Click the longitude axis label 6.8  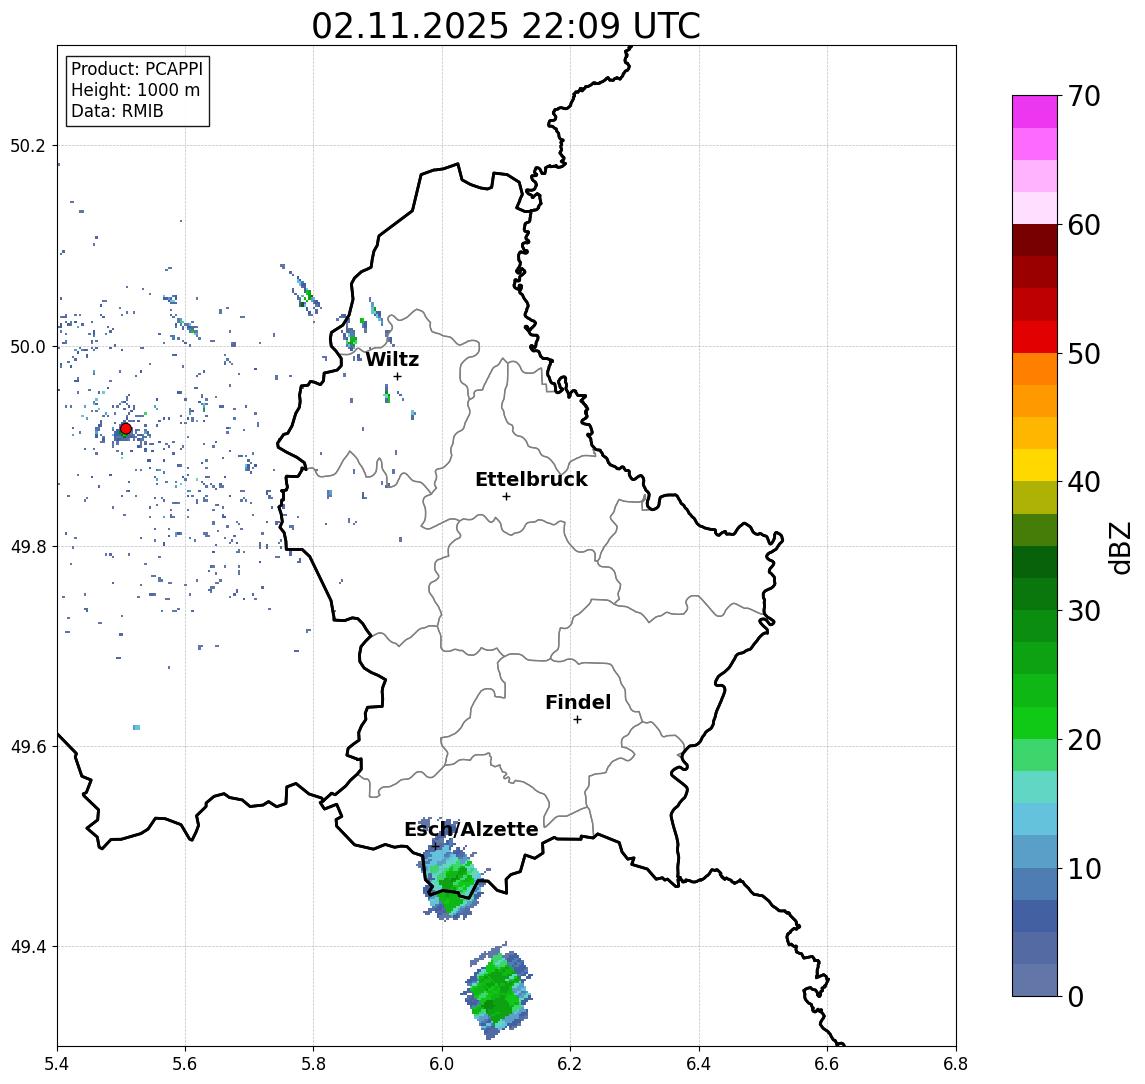coord(955,1064)
